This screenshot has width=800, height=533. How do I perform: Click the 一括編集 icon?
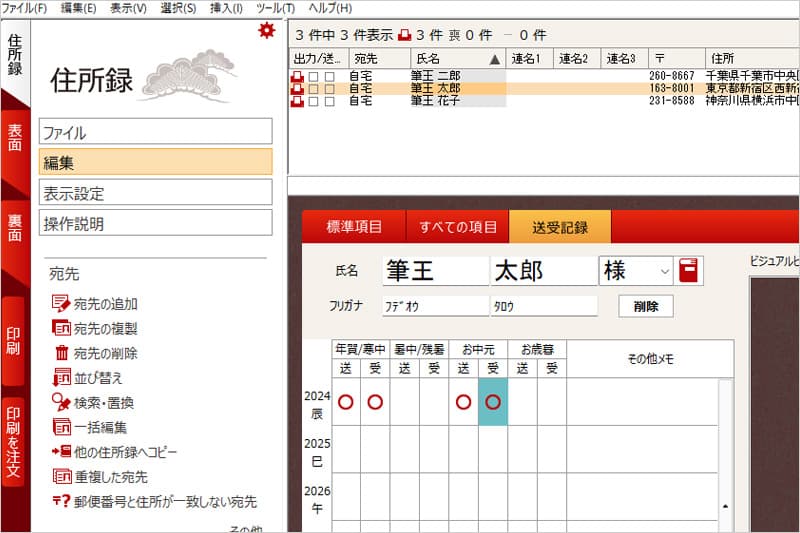click(x=62, y=427)
